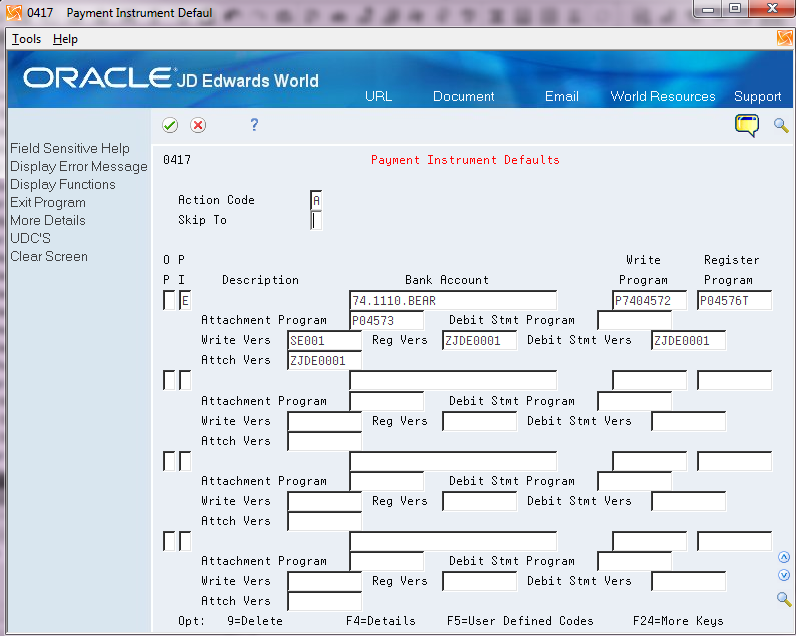This screenshot has height=636, width=796.
Task: Click Bank Account field 74.1110.BEAR
Action: [x=453, y=300]
